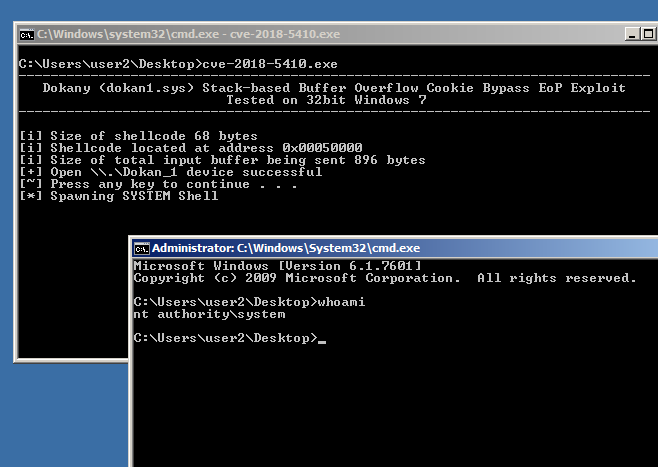This screenshot has height=467, width=658.
Task: Click the blinking prompt cursor in Administrator shell
Action: click(322, 340)
